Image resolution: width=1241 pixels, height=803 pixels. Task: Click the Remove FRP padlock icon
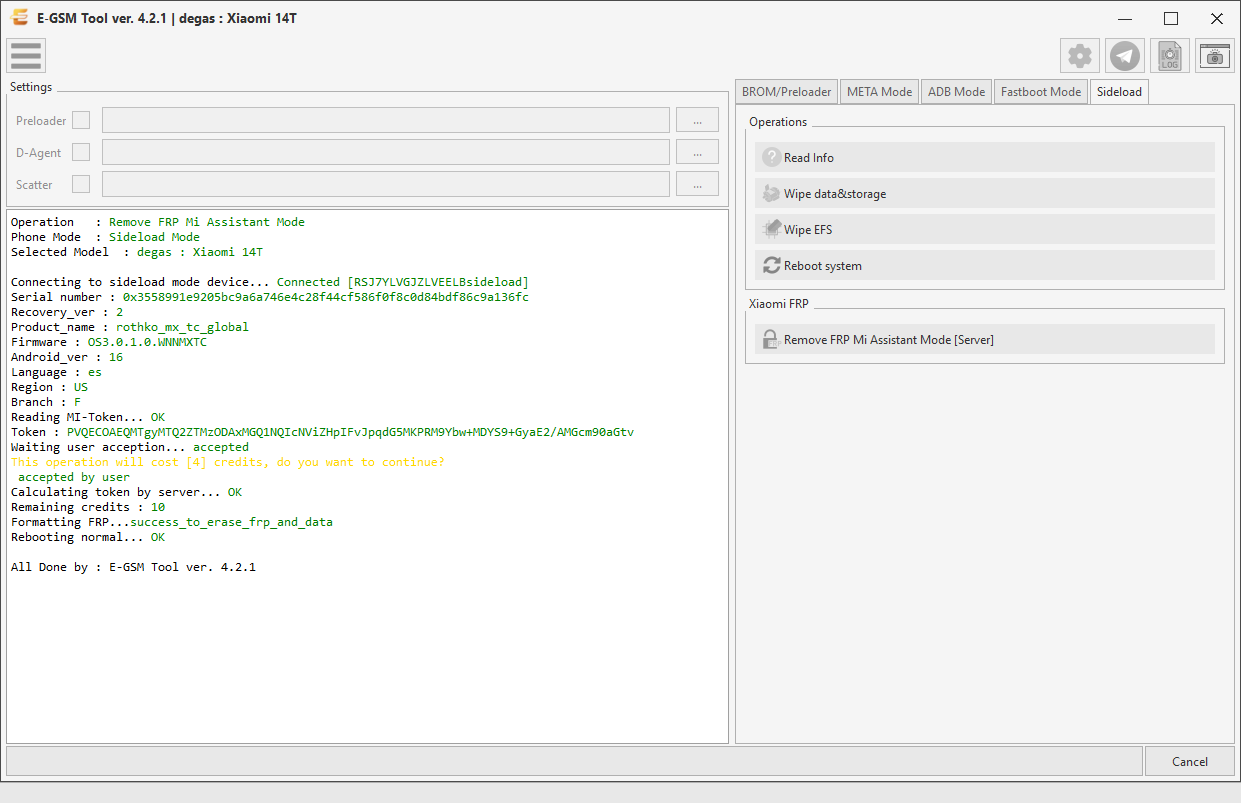(771, 339)
